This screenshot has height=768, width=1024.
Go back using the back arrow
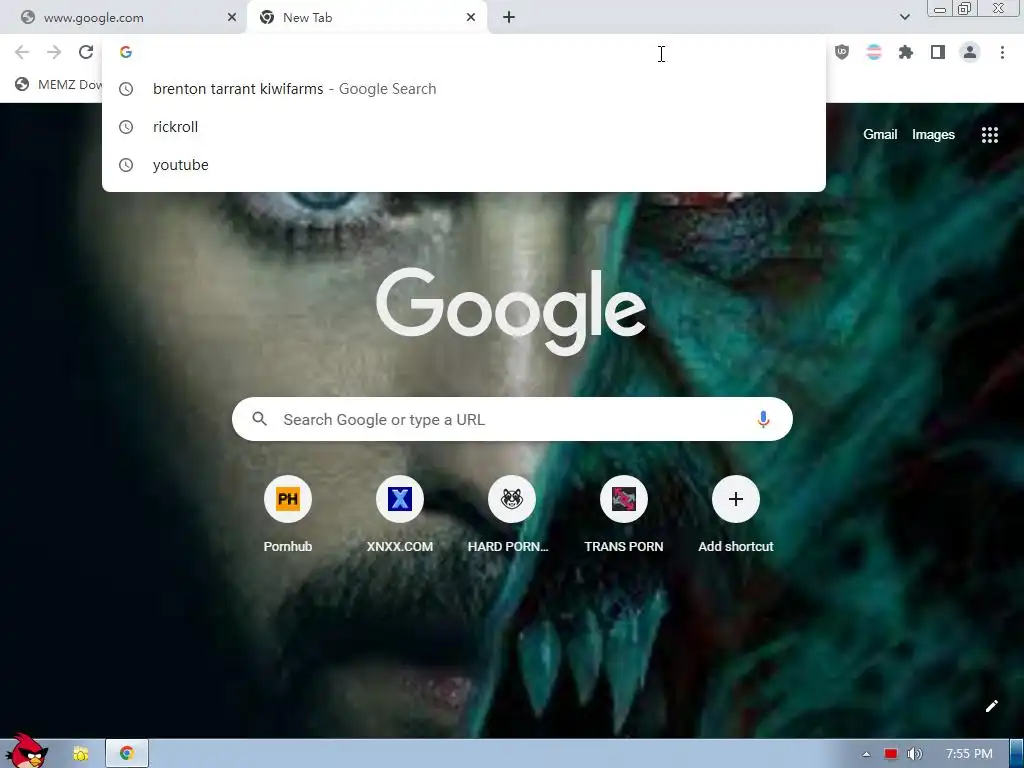coord(22,52)
